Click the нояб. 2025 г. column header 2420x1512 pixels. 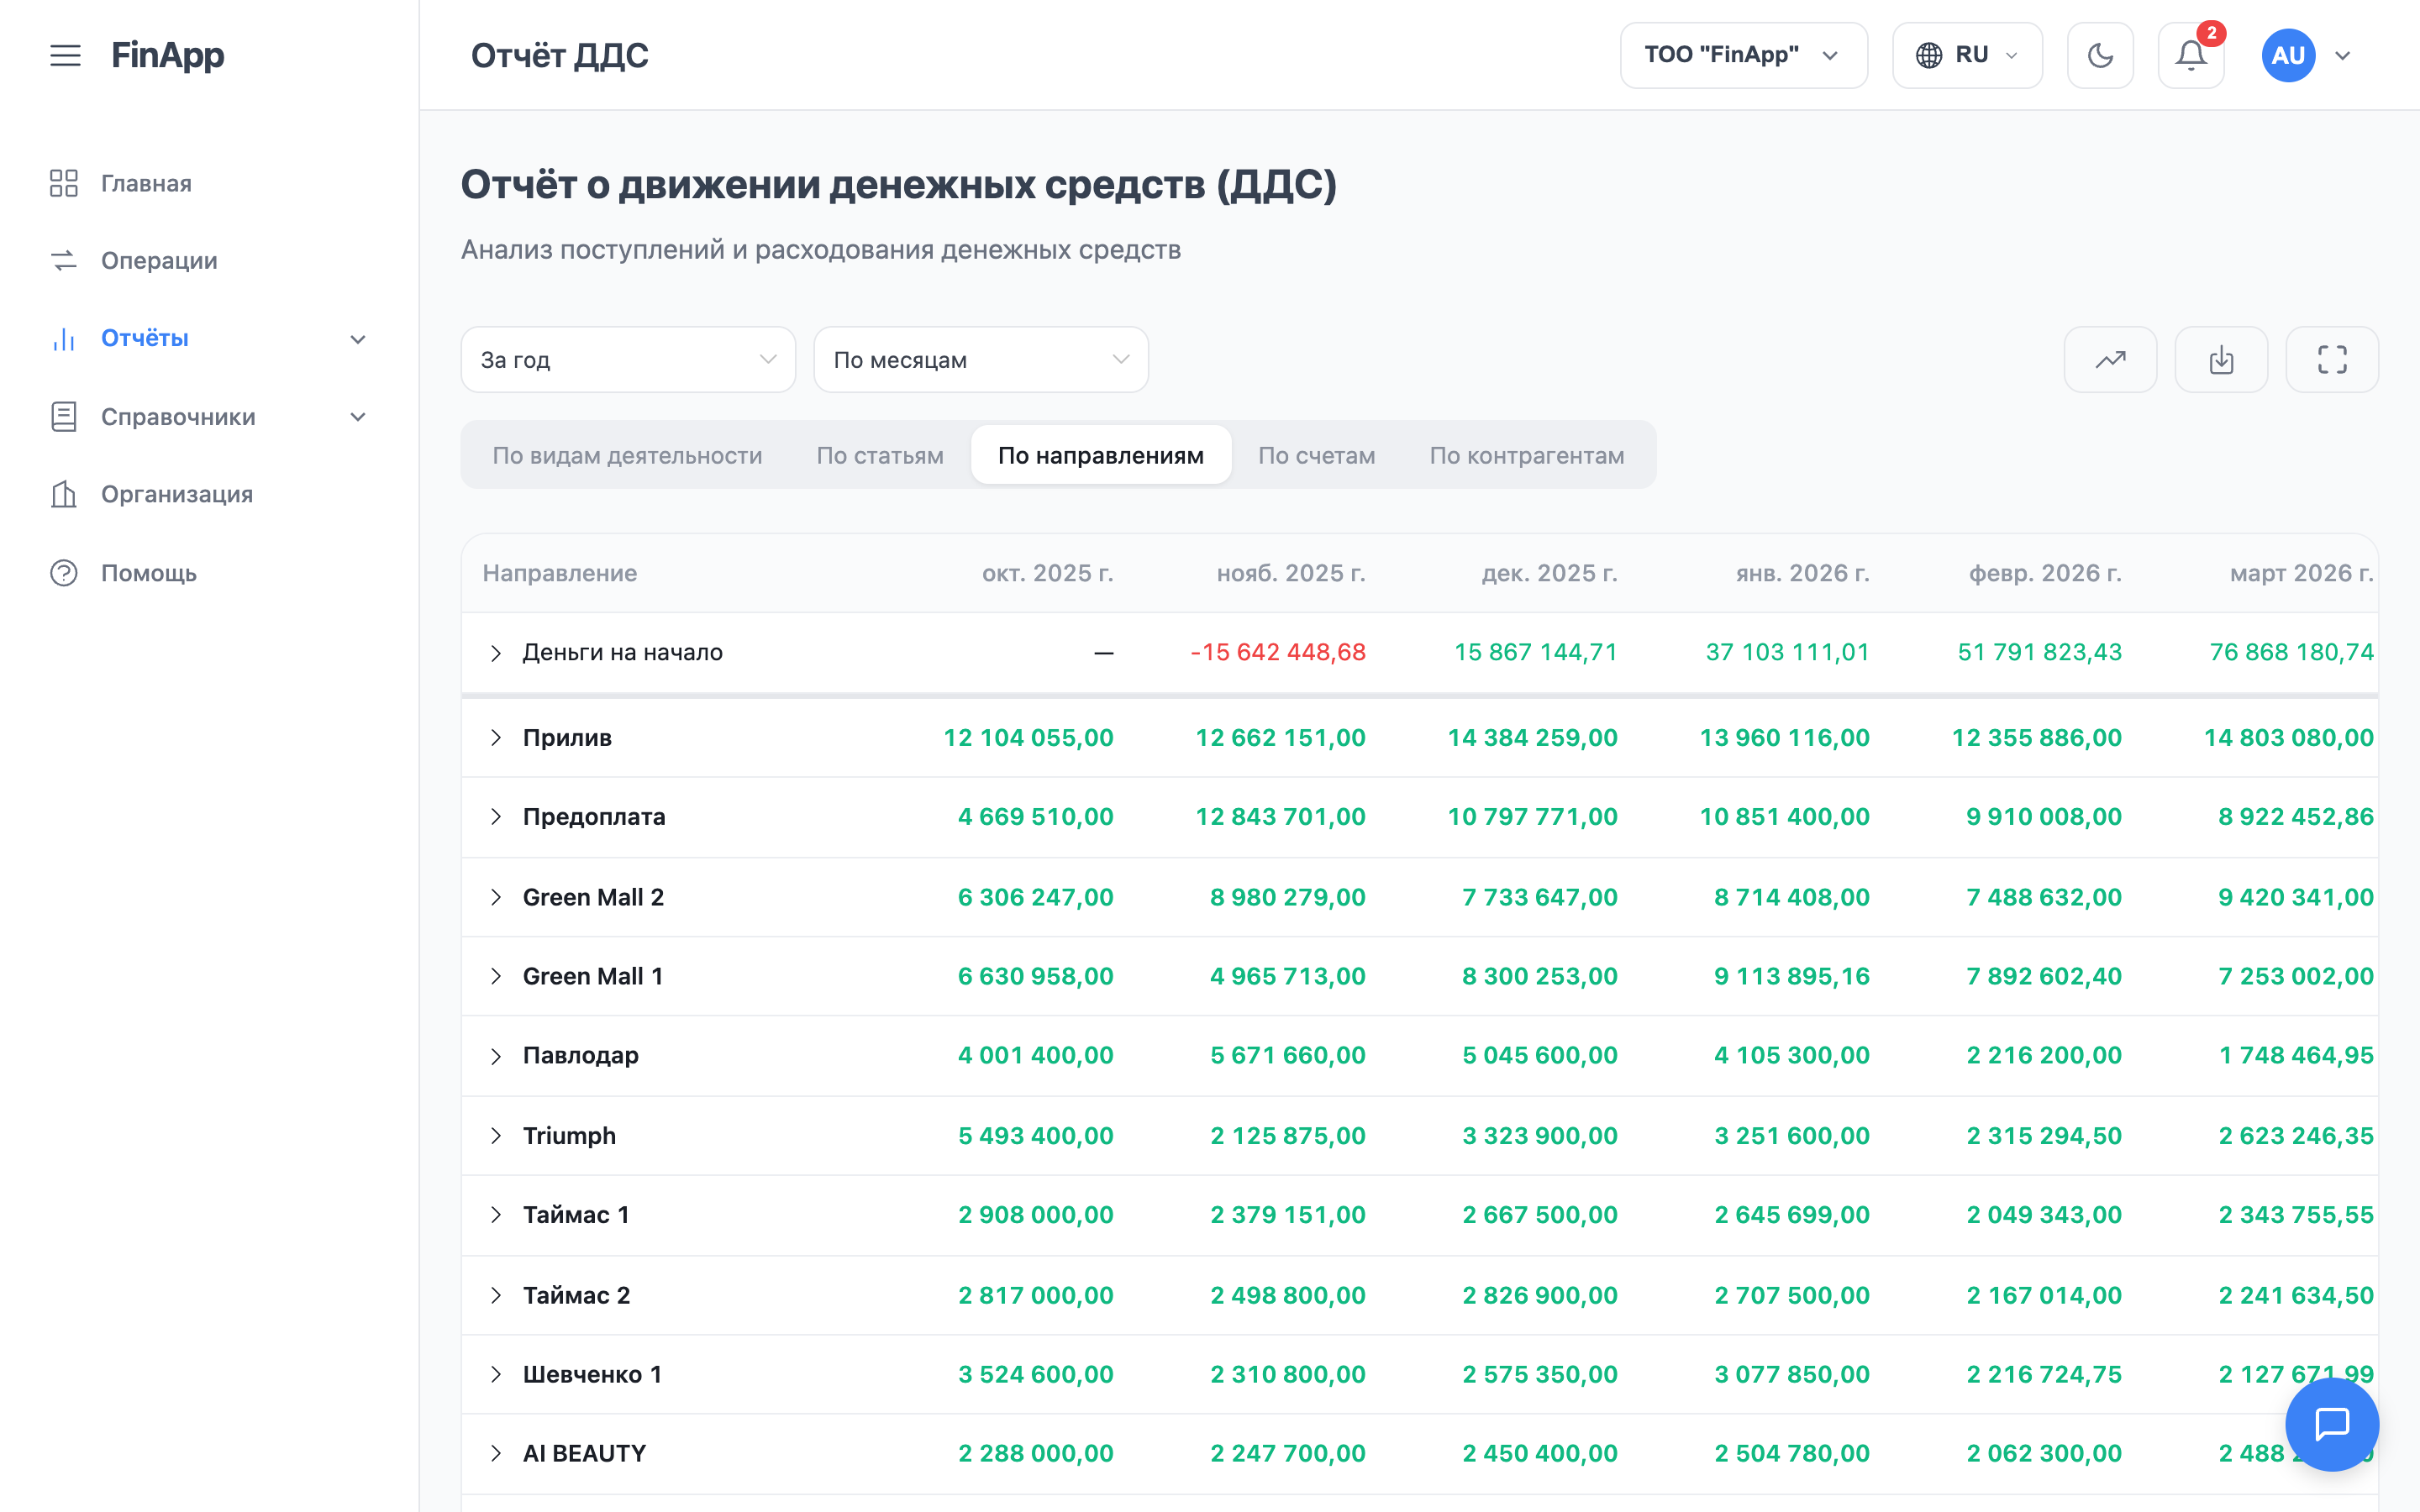(x=1290, y=573)
